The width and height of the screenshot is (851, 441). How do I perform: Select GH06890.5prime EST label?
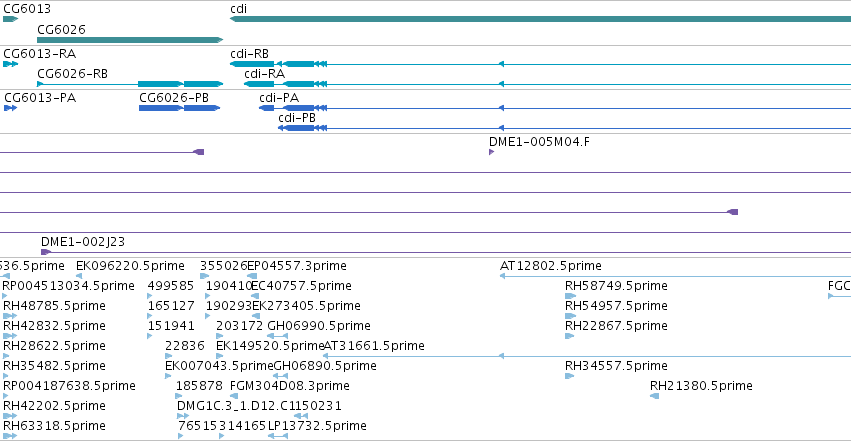325,366
